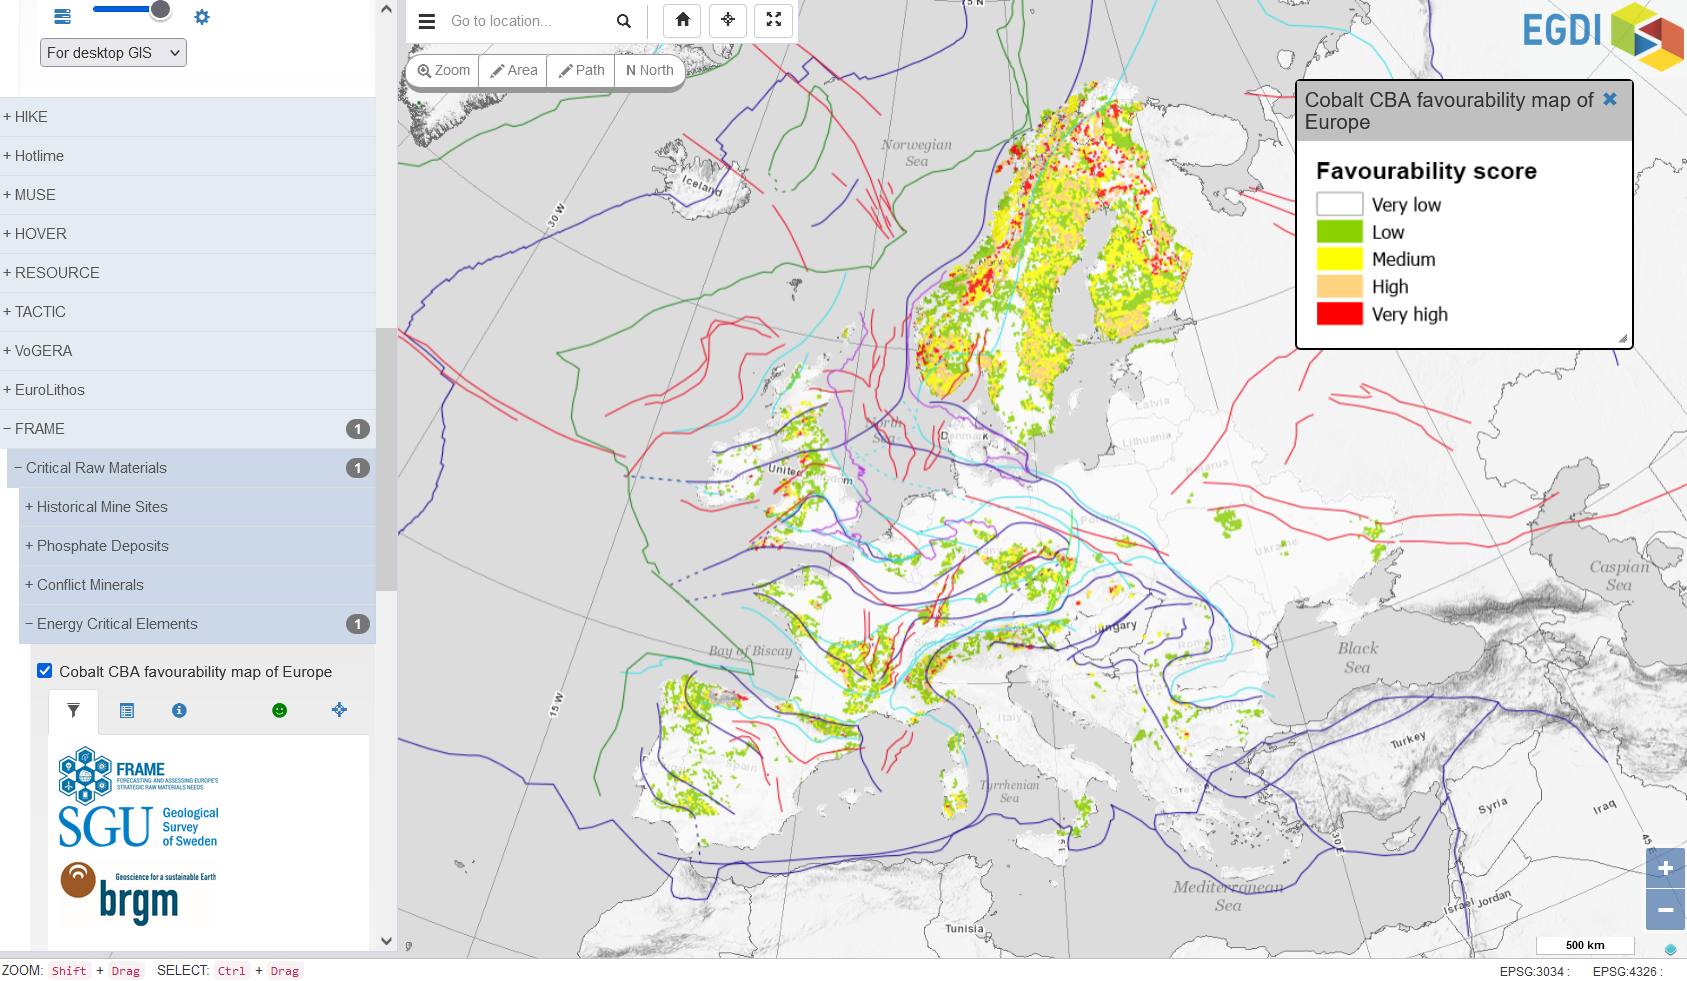This screenshot has width=1687, height=981.
Task: Click the blue gear settings icon
Action: [202, 17]
